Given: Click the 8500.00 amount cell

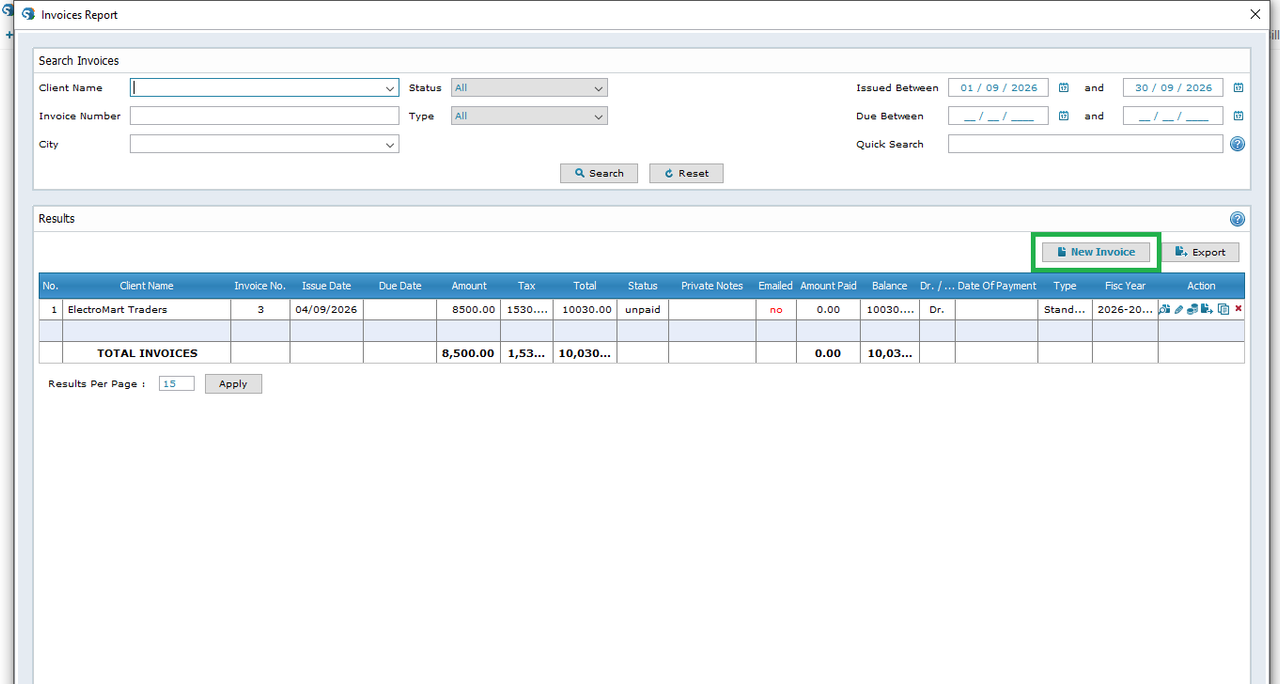Looking at the screenshot, I should pyautogui.click(x=469, y=310).
